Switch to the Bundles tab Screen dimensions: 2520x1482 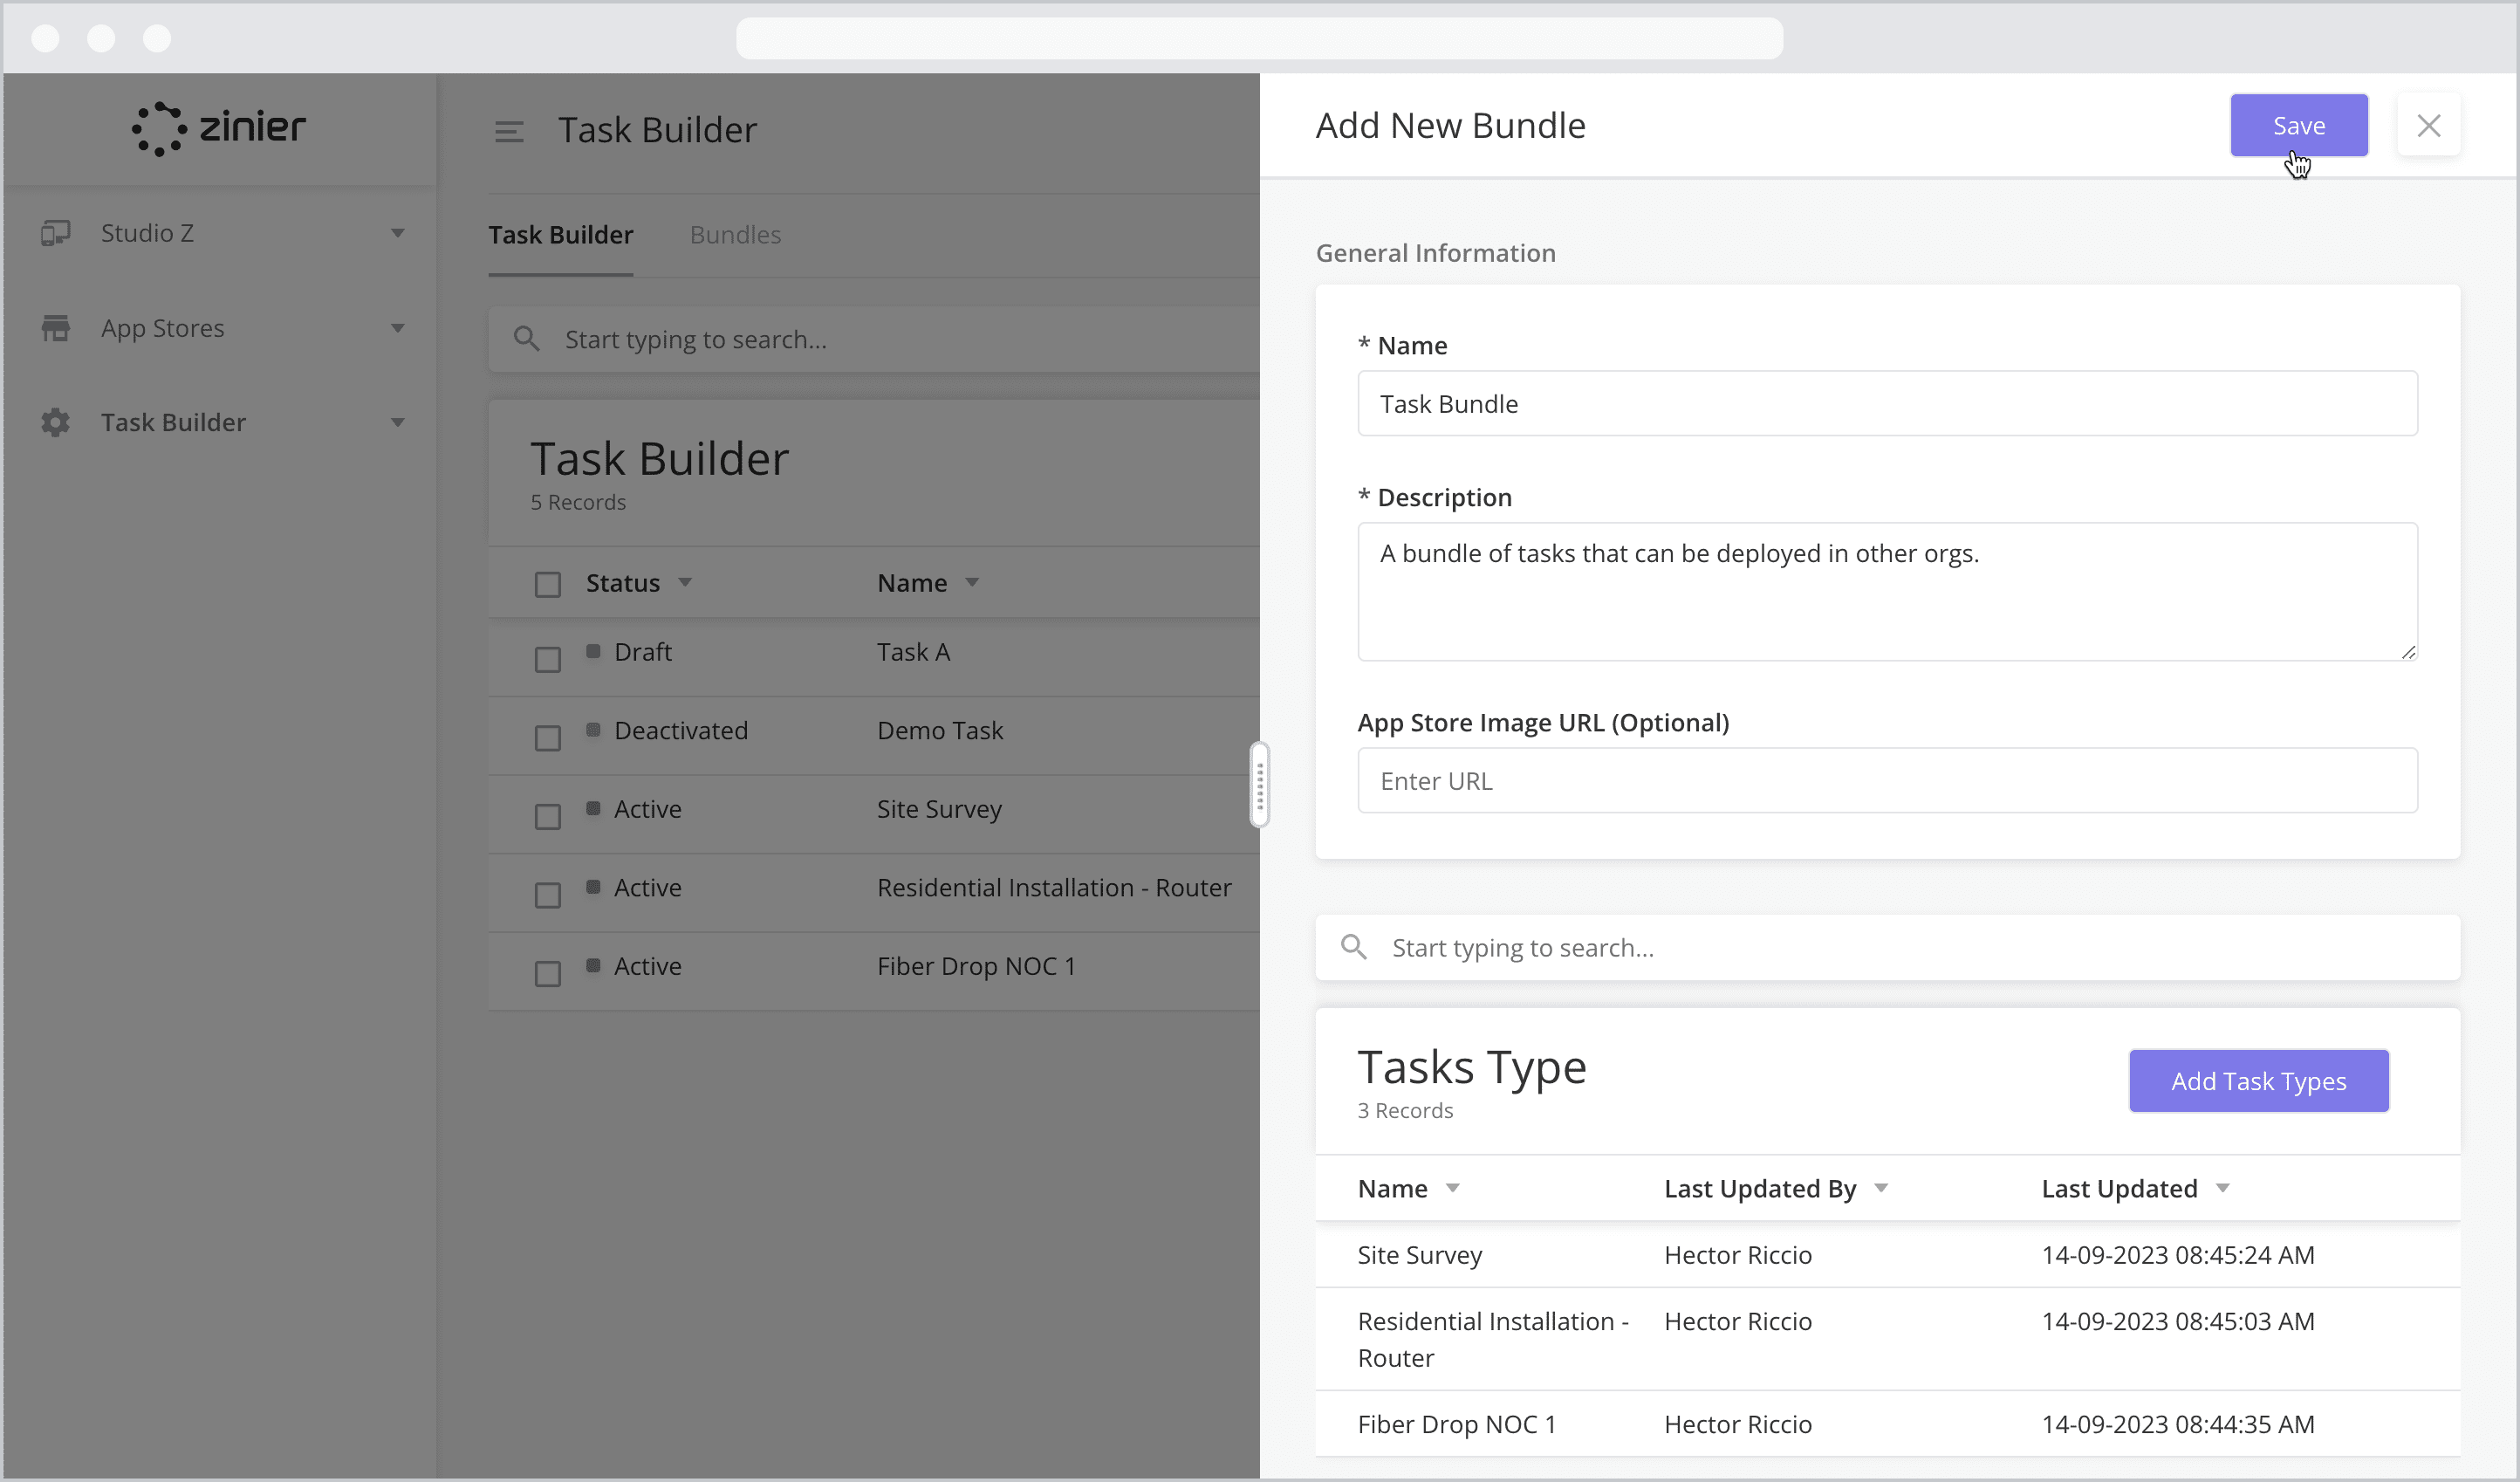pyautogui.click(x=735, y=234)
